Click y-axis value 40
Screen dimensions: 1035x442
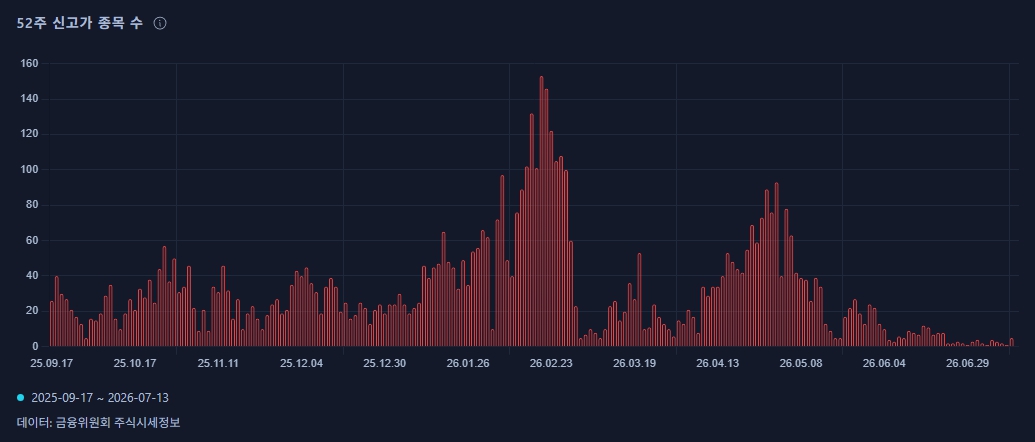coord(33,276)
